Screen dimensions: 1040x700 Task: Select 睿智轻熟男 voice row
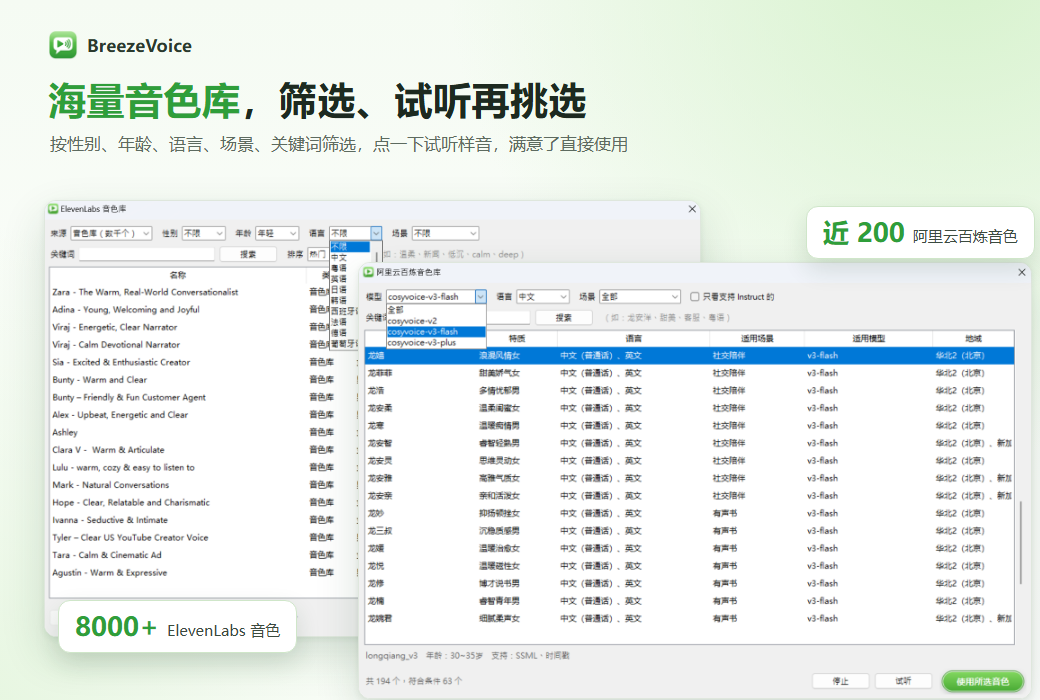tap(689, 443)
